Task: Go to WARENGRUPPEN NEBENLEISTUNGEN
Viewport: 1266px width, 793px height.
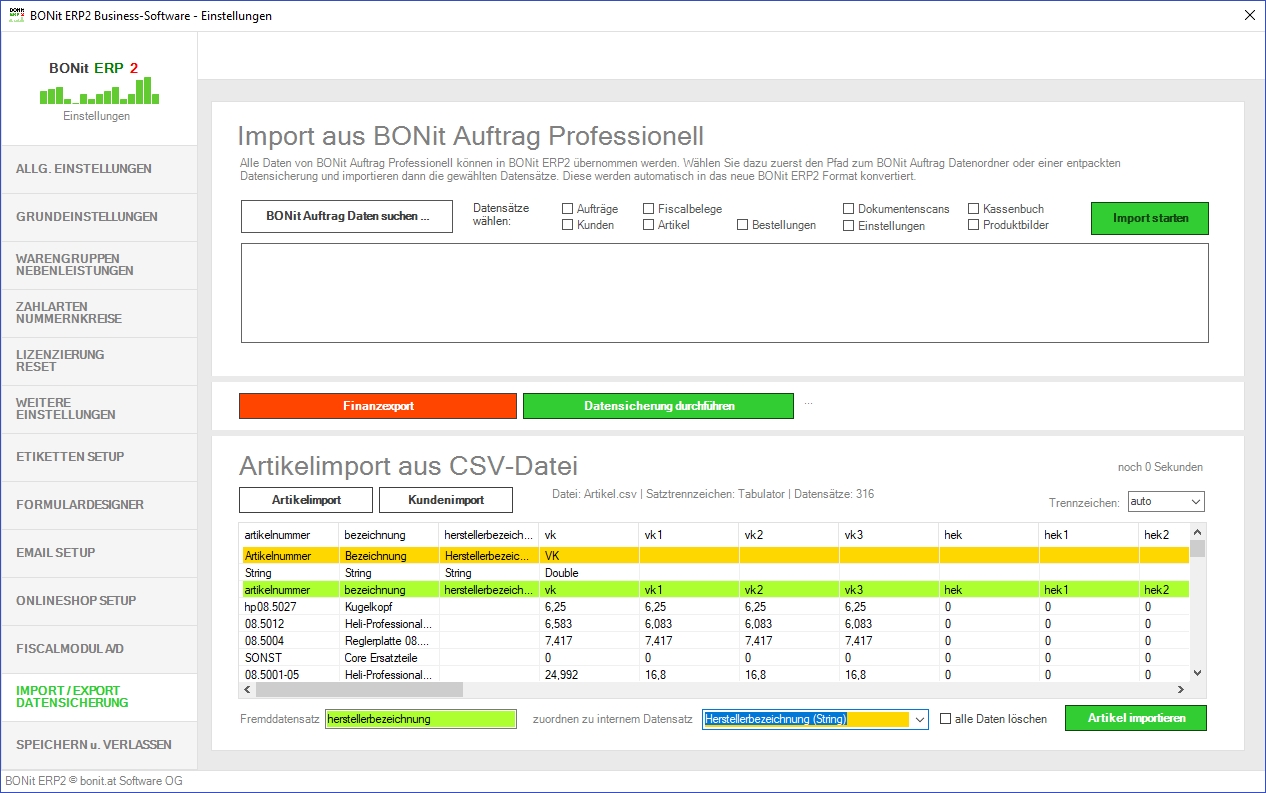Action: [99, 265]
